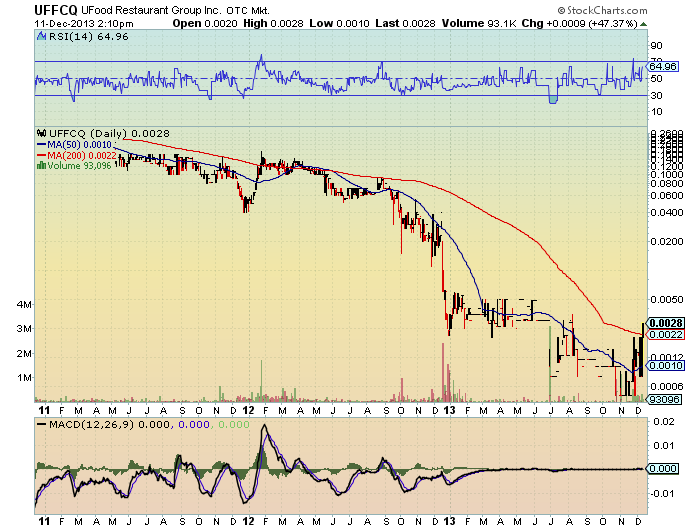Click the 90 level on RSI axis
The height and width of the screenshot is (530, 700).
pos(657,46)
